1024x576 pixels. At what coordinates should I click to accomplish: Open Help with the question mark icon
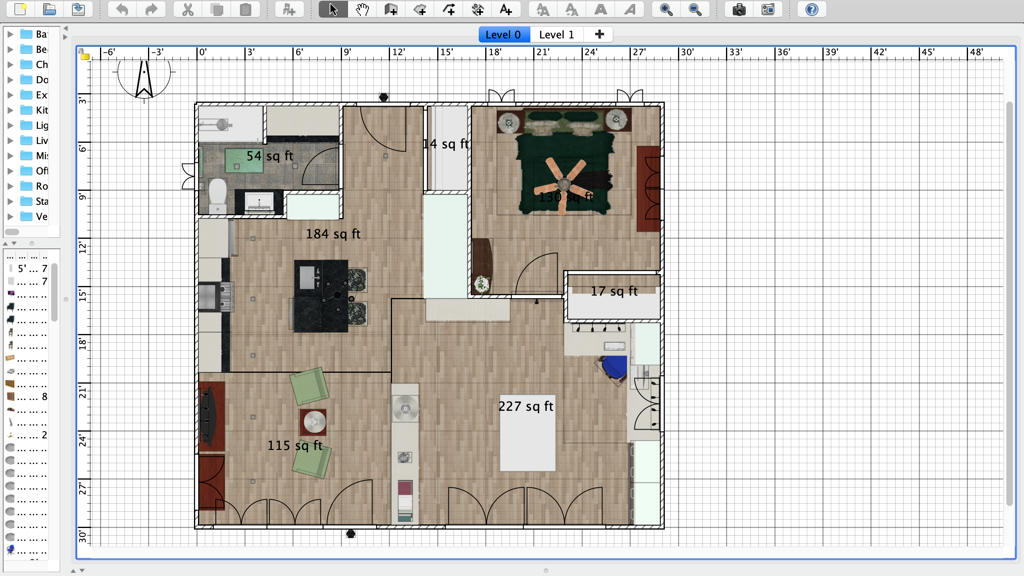pos(811,9)
